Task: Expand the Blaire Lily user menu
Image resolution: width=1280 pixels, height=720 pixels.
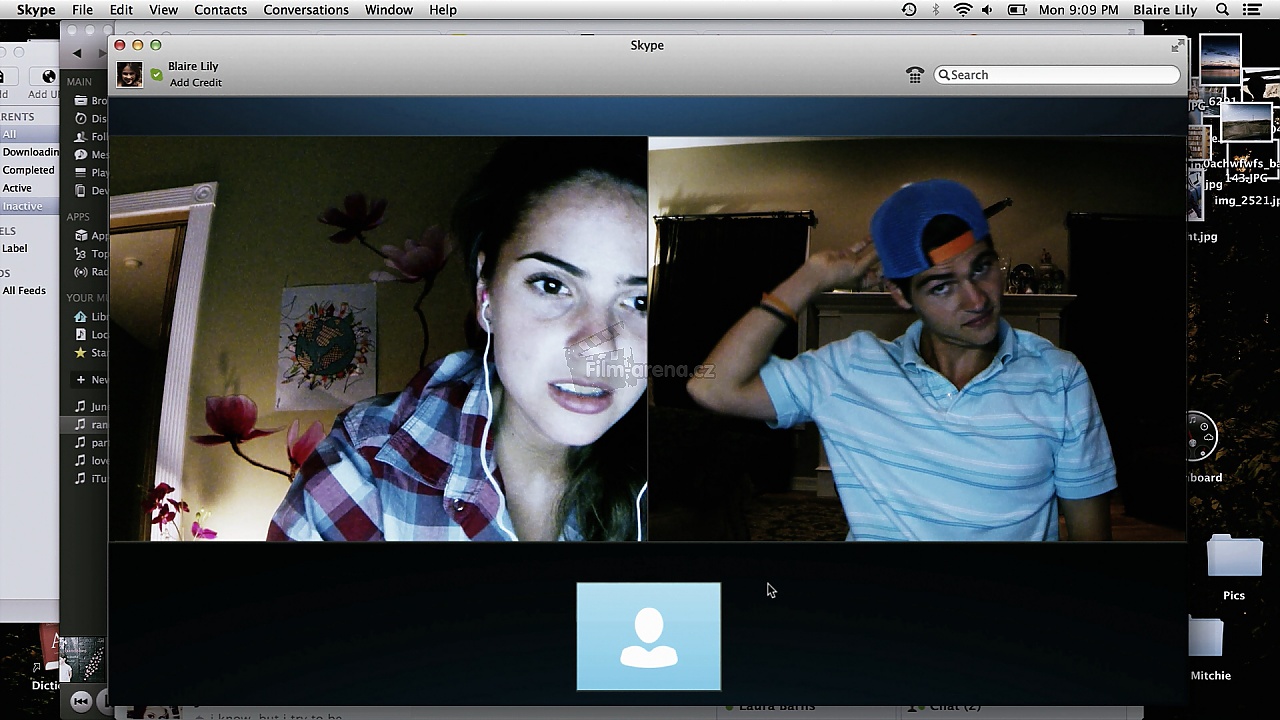Action: pos(1165,10)
